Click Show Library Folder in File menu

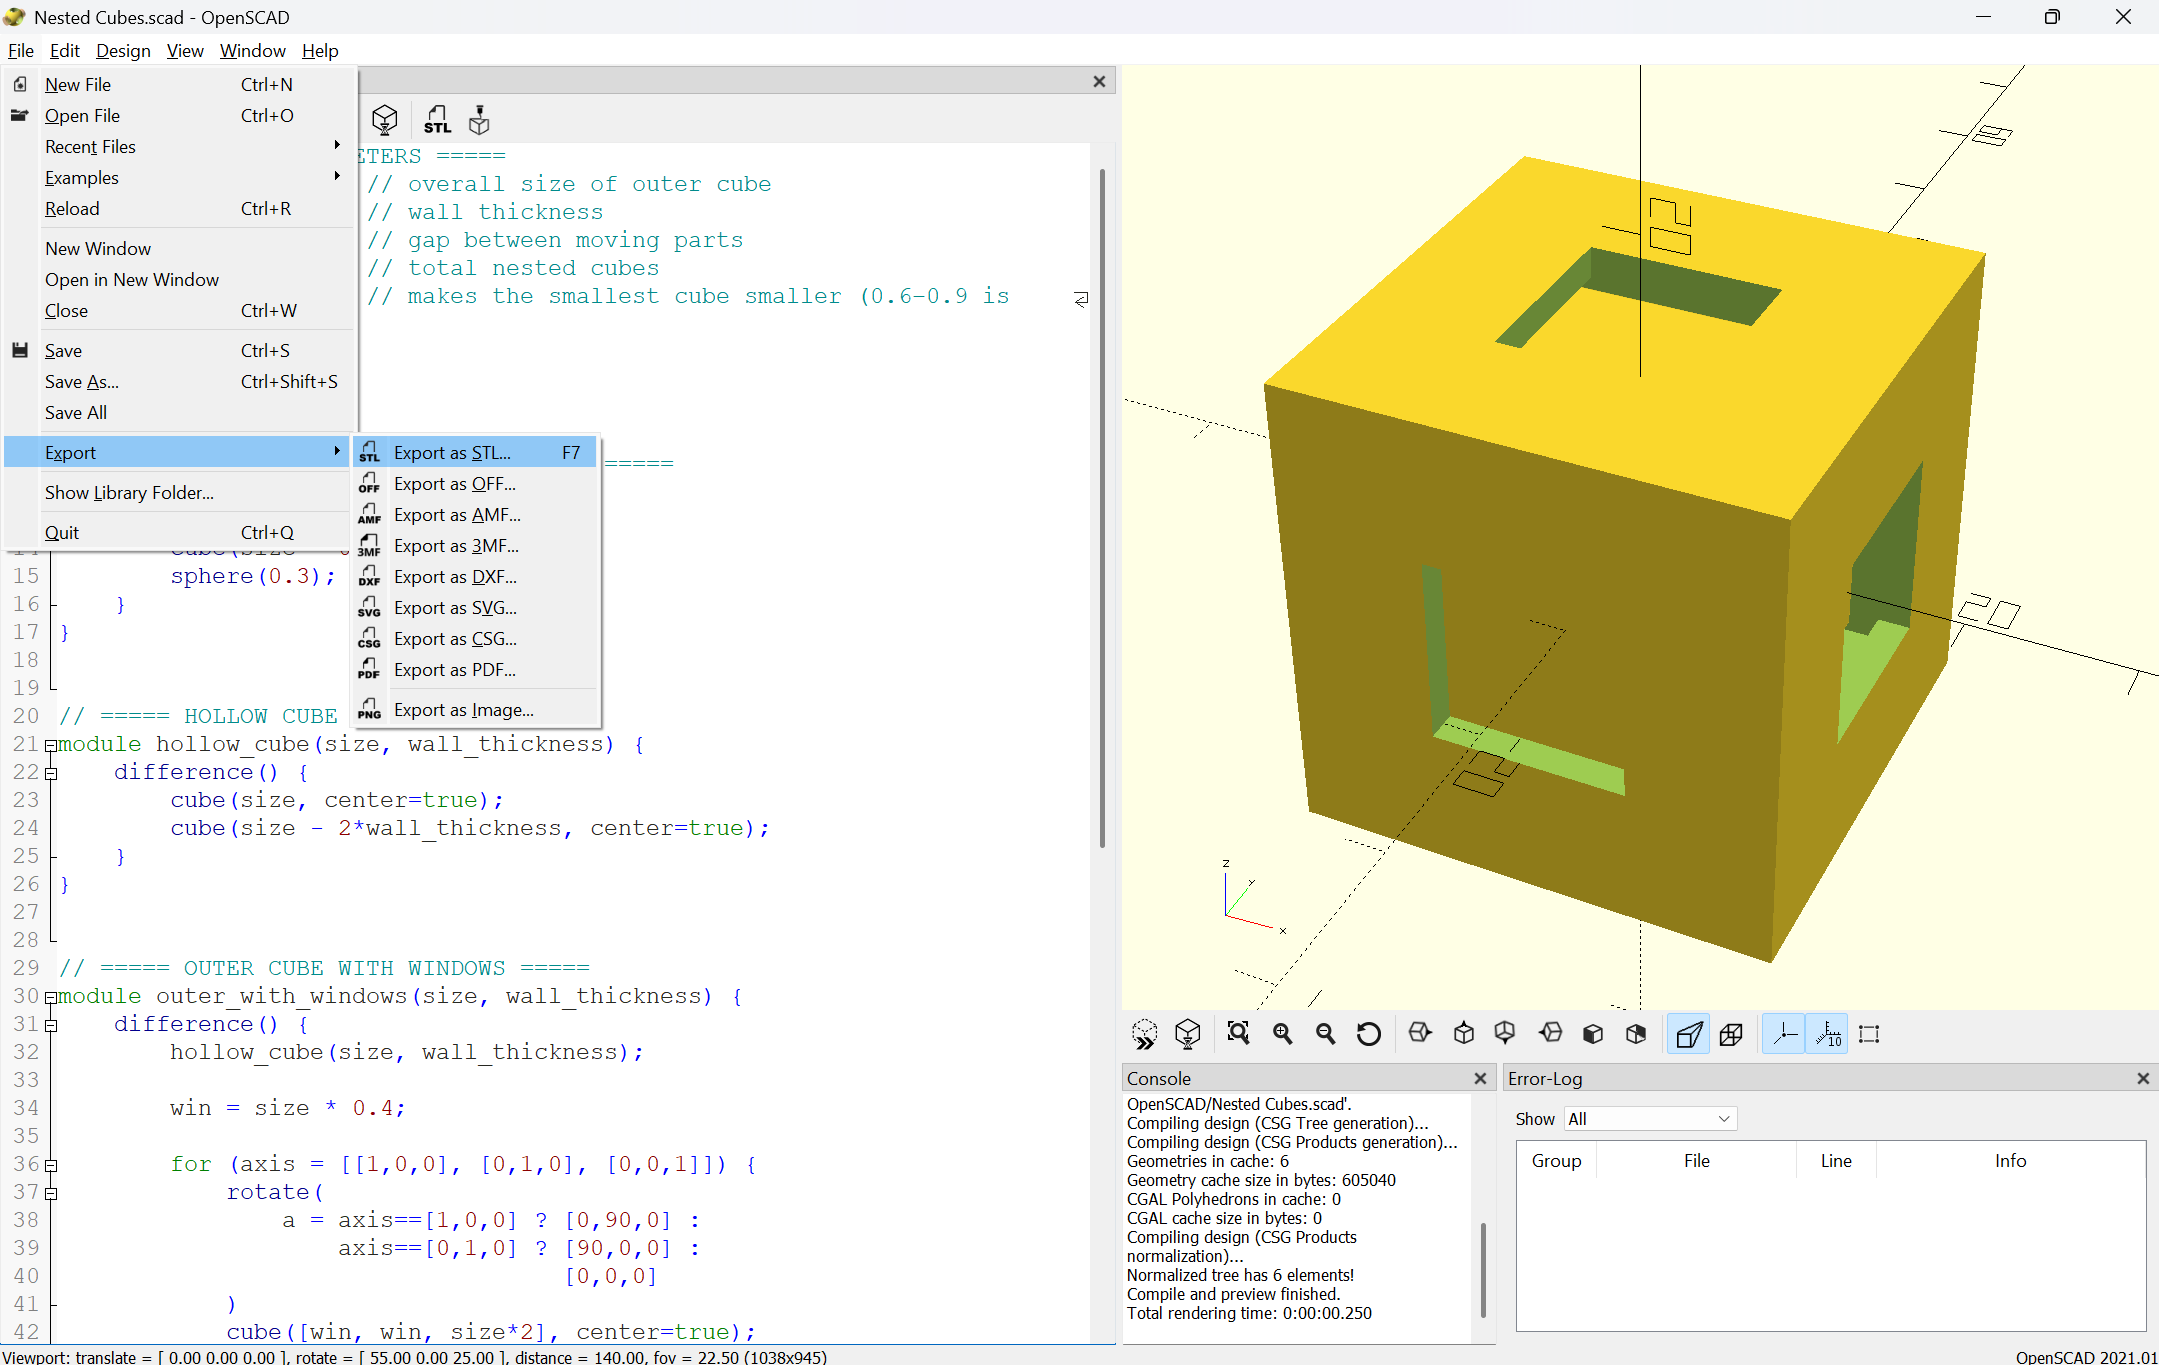point(128,492)
